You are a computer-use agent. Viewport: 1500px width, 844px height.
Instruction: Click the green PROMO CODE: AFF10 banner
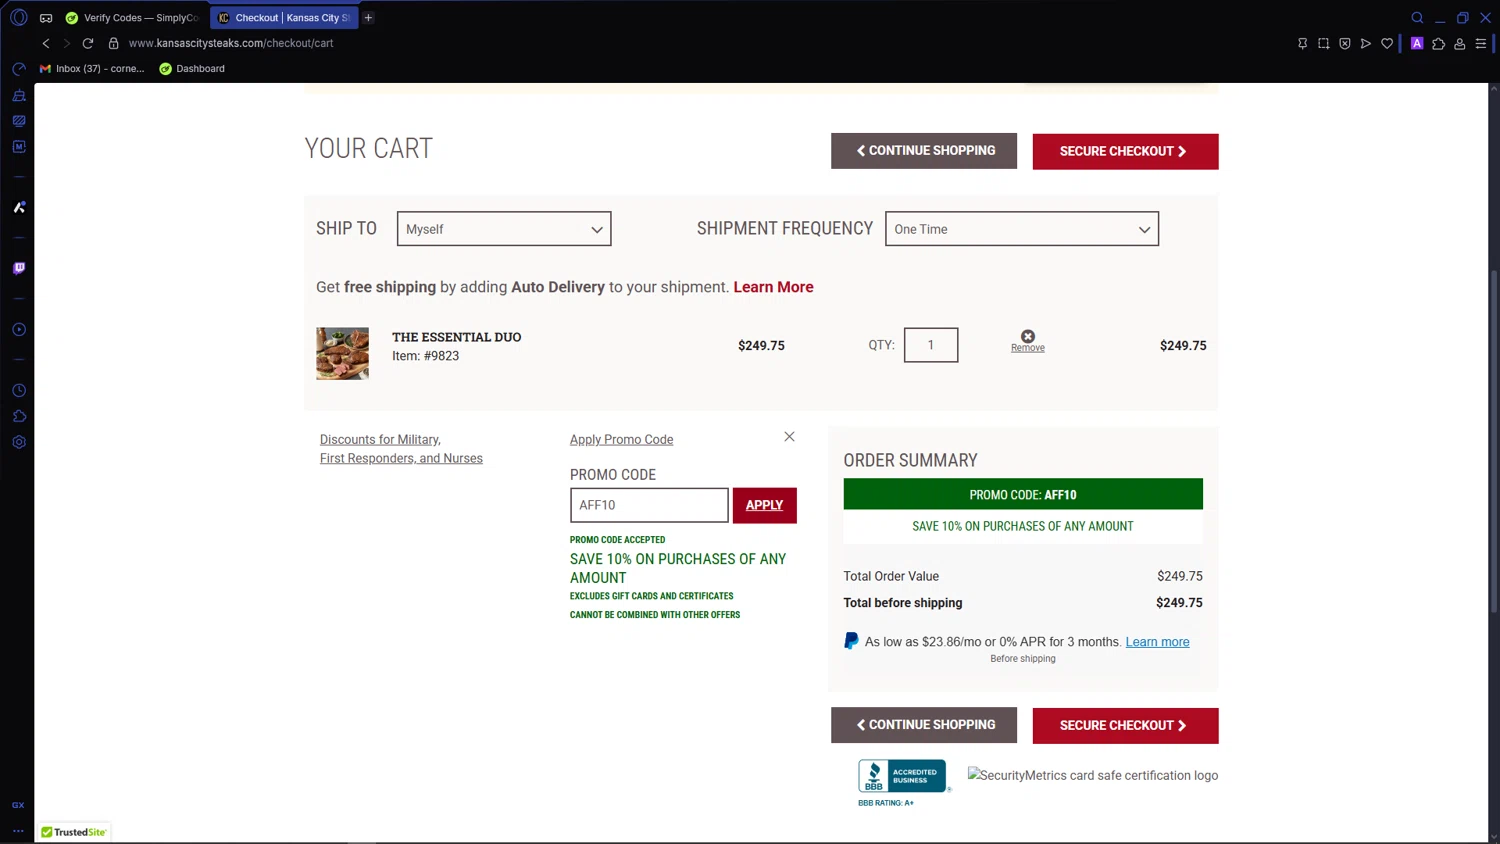click(x=1023, y=494)
